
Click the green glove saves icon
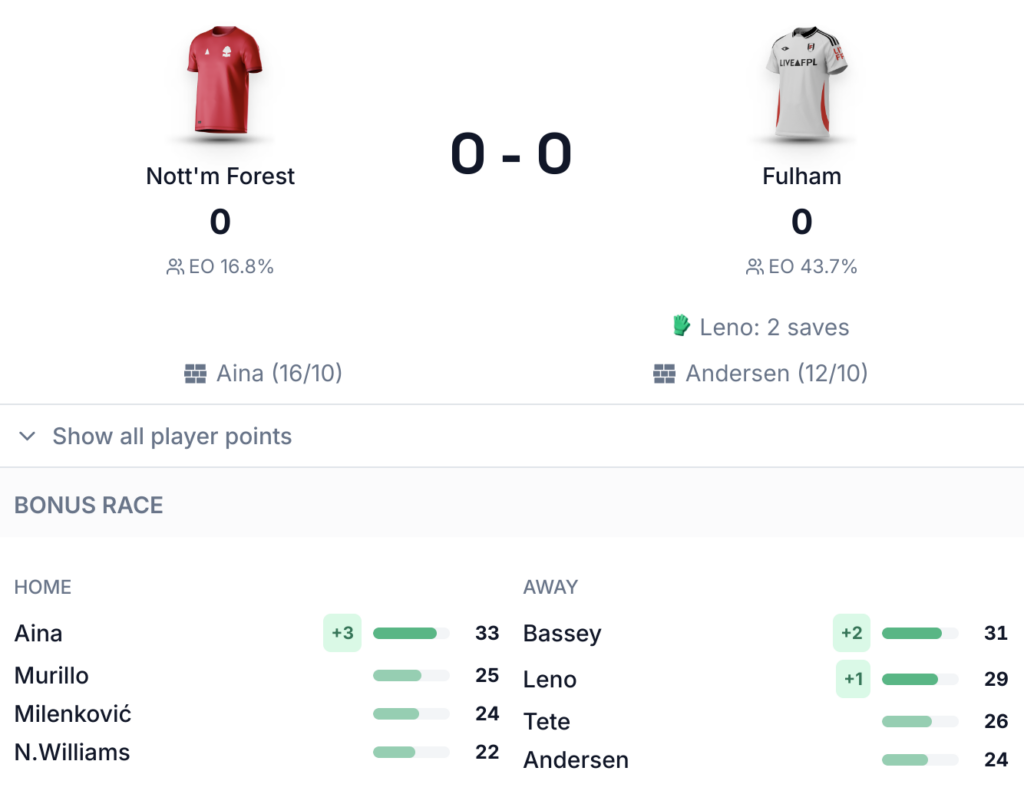(x=681, y=325)
